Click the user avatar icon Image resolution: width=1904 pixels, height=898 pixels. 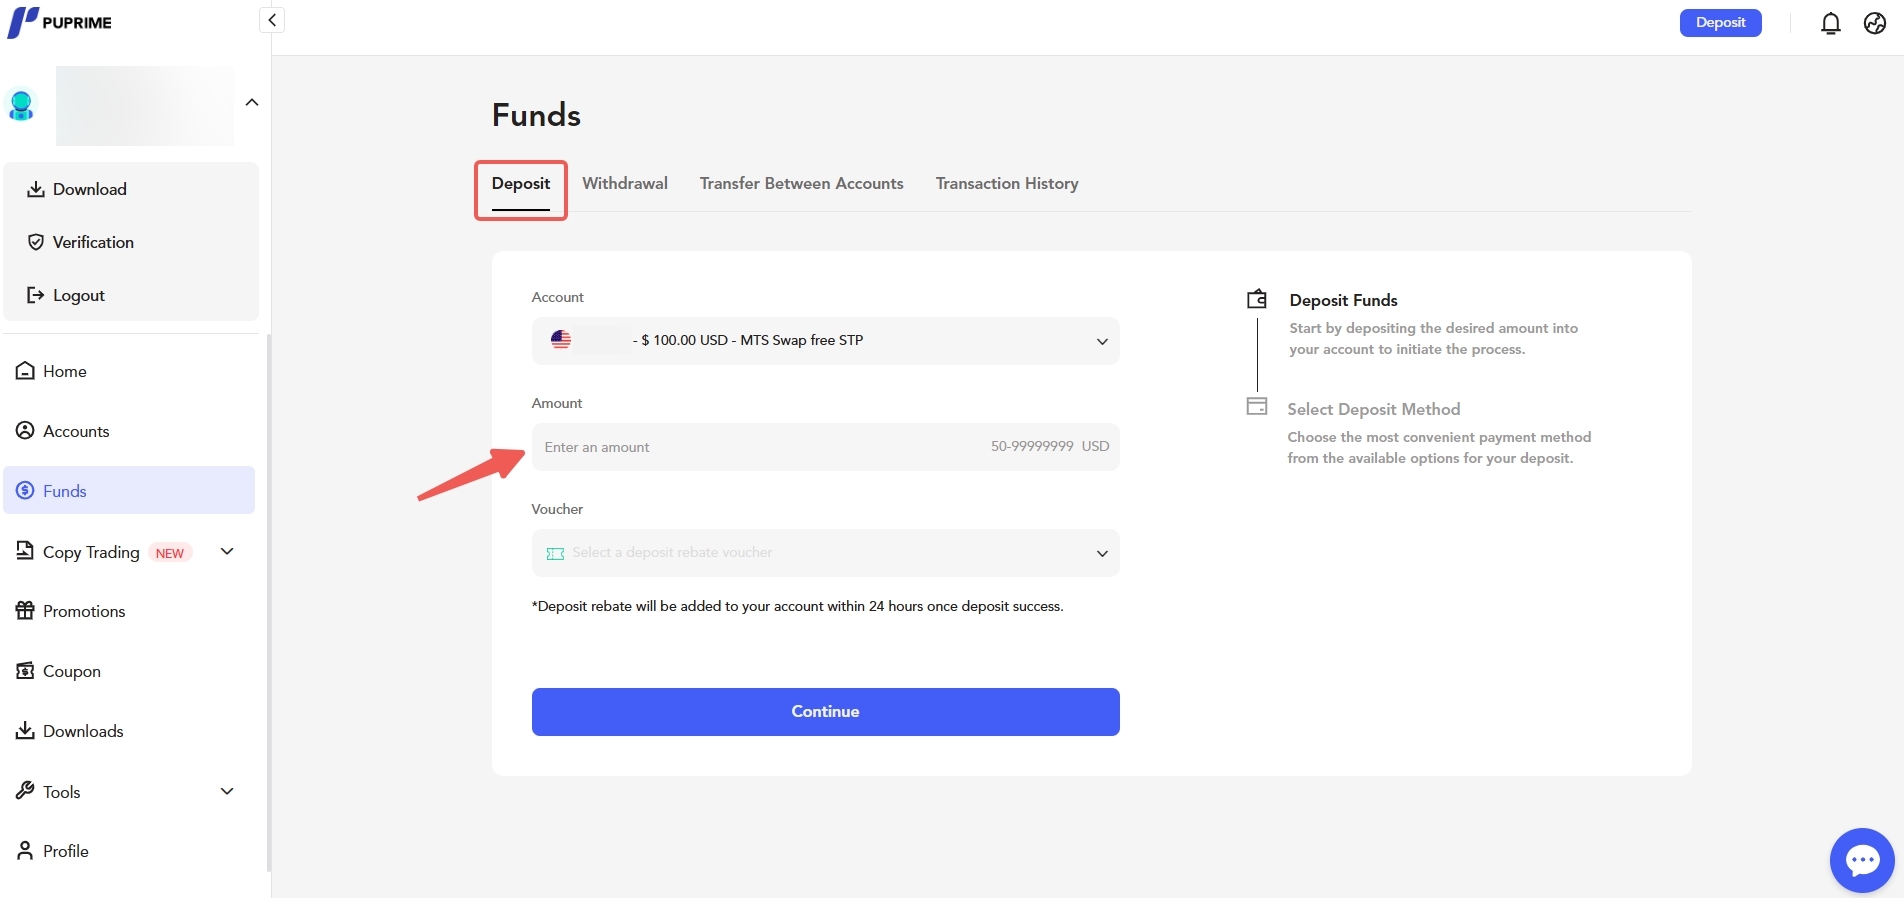(x=21, y=104)
